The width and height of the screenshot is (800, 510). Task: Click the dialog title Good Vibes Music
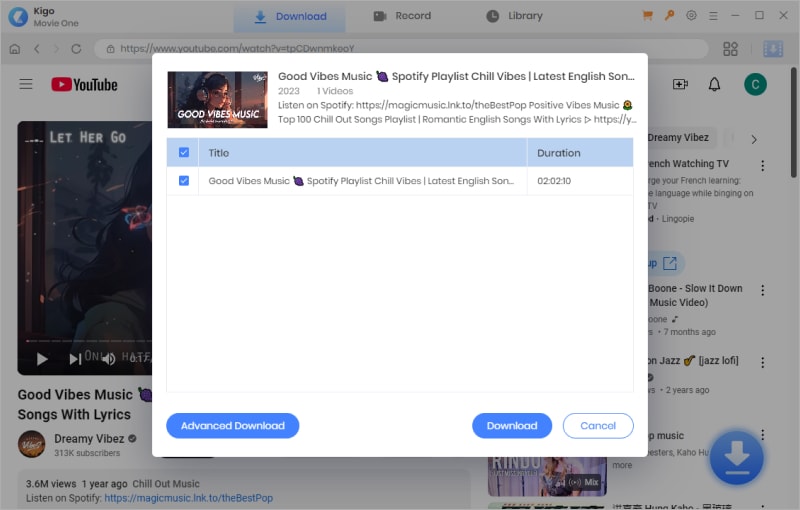click(456, 76)
